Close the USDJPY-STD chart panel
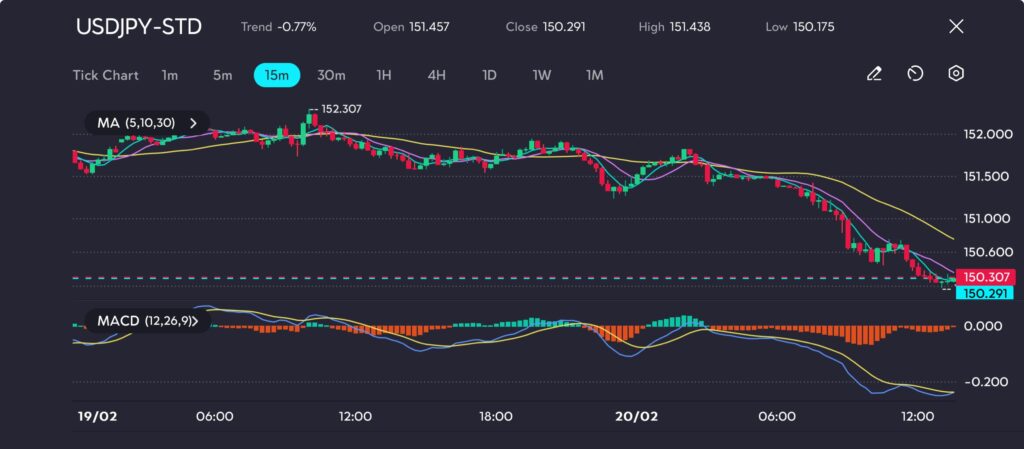This screenshot has width=1024, height=449. coord(955,27)
